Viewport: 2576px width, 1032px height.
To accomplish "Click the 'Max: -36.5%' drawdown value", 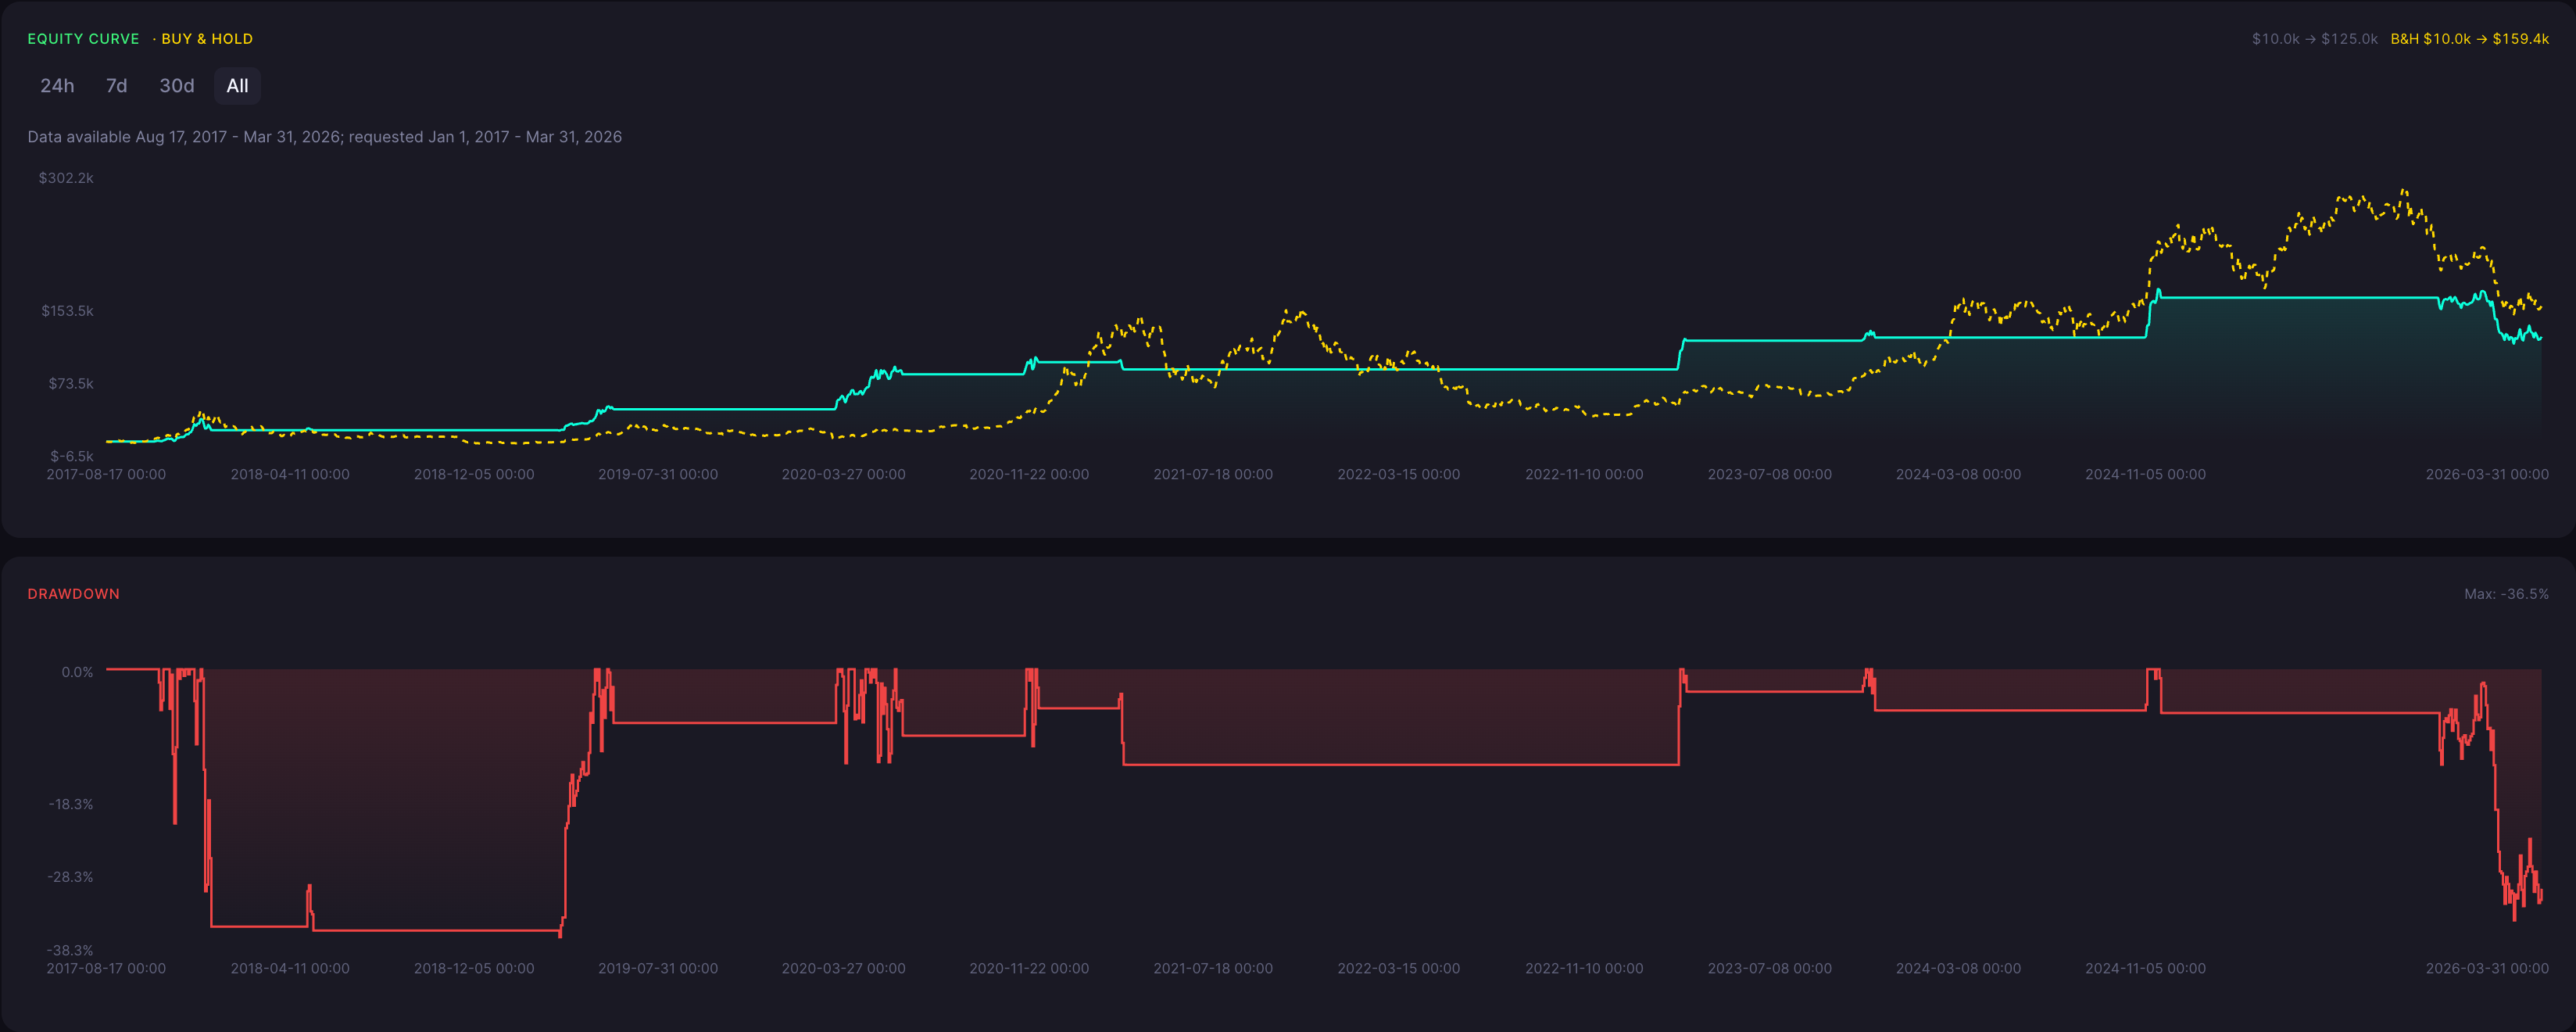I will 2506,594.
